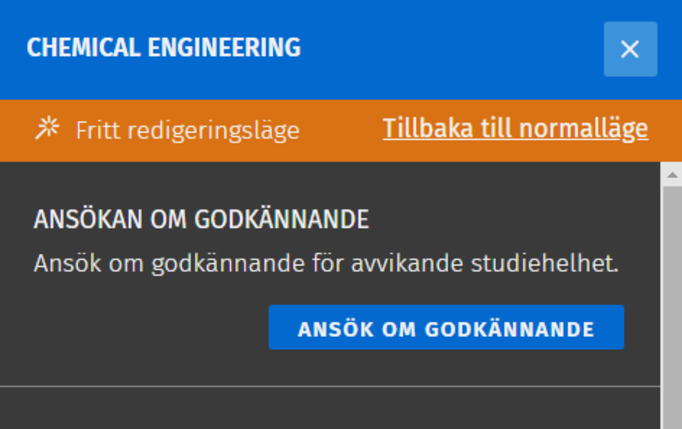The height and width of the screenshot is (429, 682).
Task: Close the Chemical Engineering panel
Action: click(630, 49)
